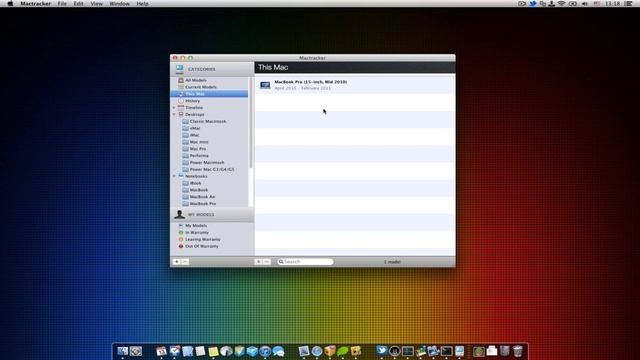The height and width of the screenshot is (360, 640).
Task: Click the plus button under the sidebar
Action: tap(177, 262)
